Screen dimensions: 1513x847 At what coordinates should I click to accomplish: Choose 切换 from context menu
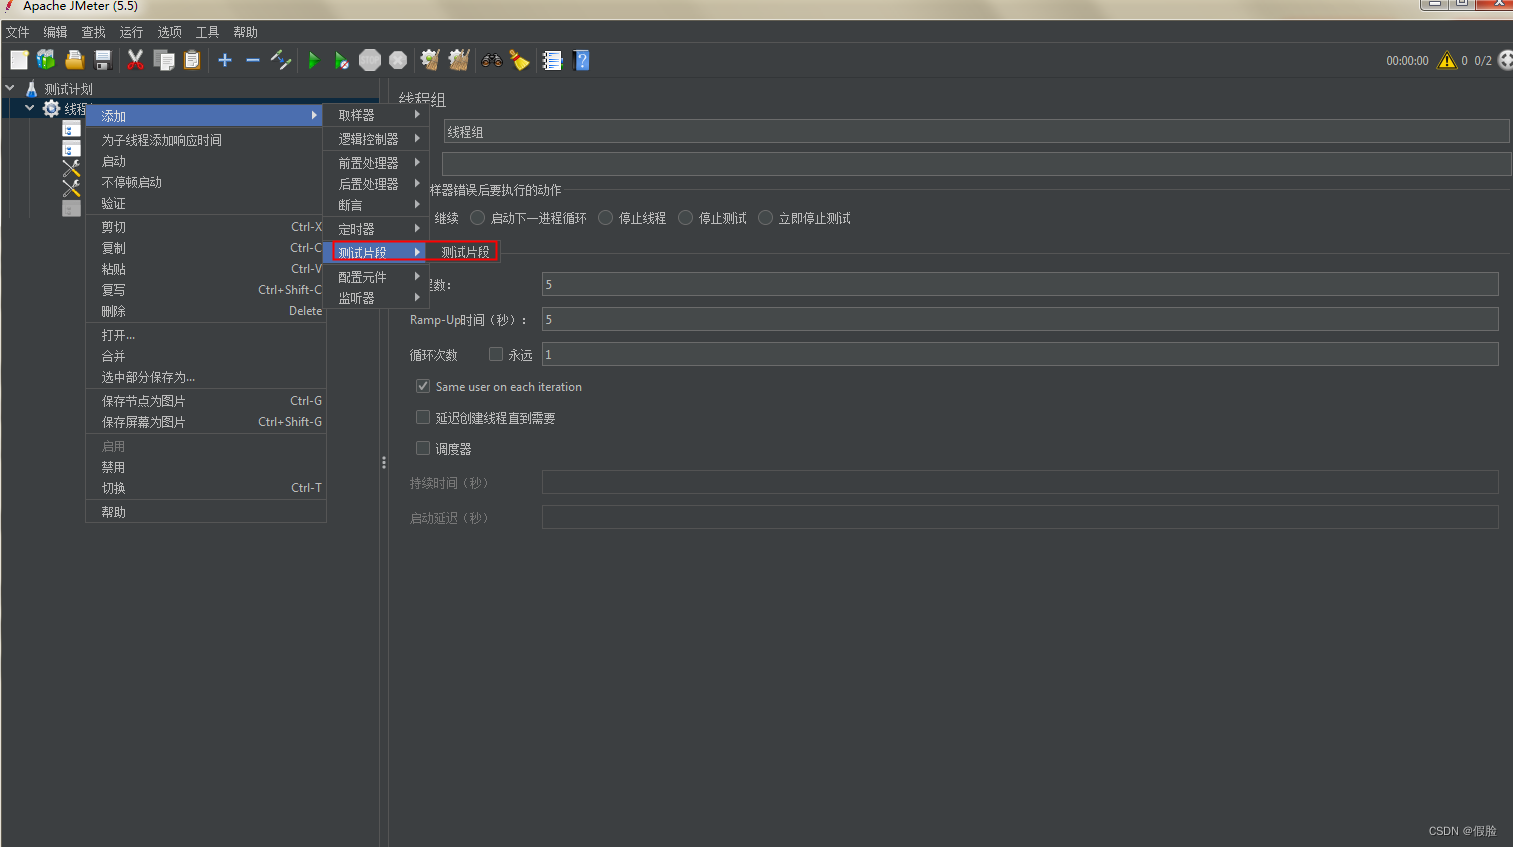(206, 488)
